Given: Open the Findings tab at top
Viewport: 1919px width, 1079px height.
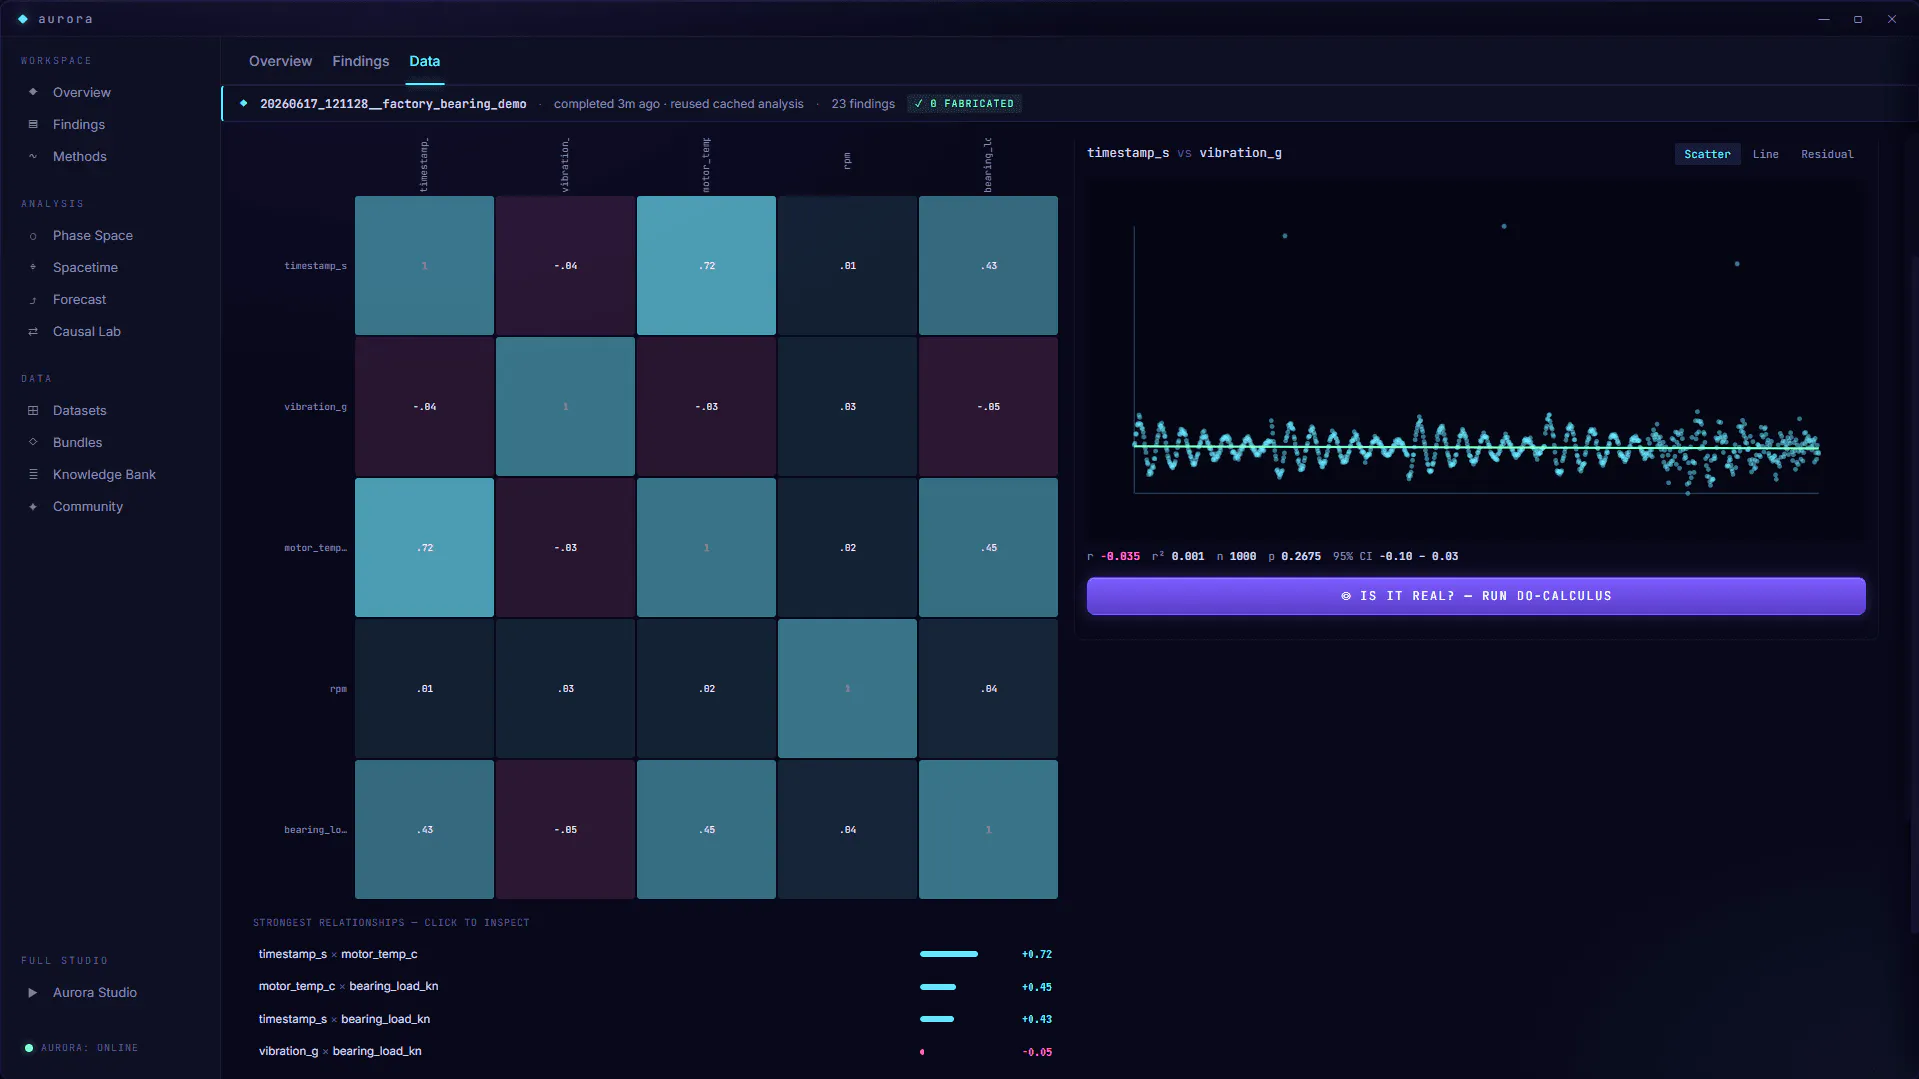Looking at the screenshot, I should [360, 61].
